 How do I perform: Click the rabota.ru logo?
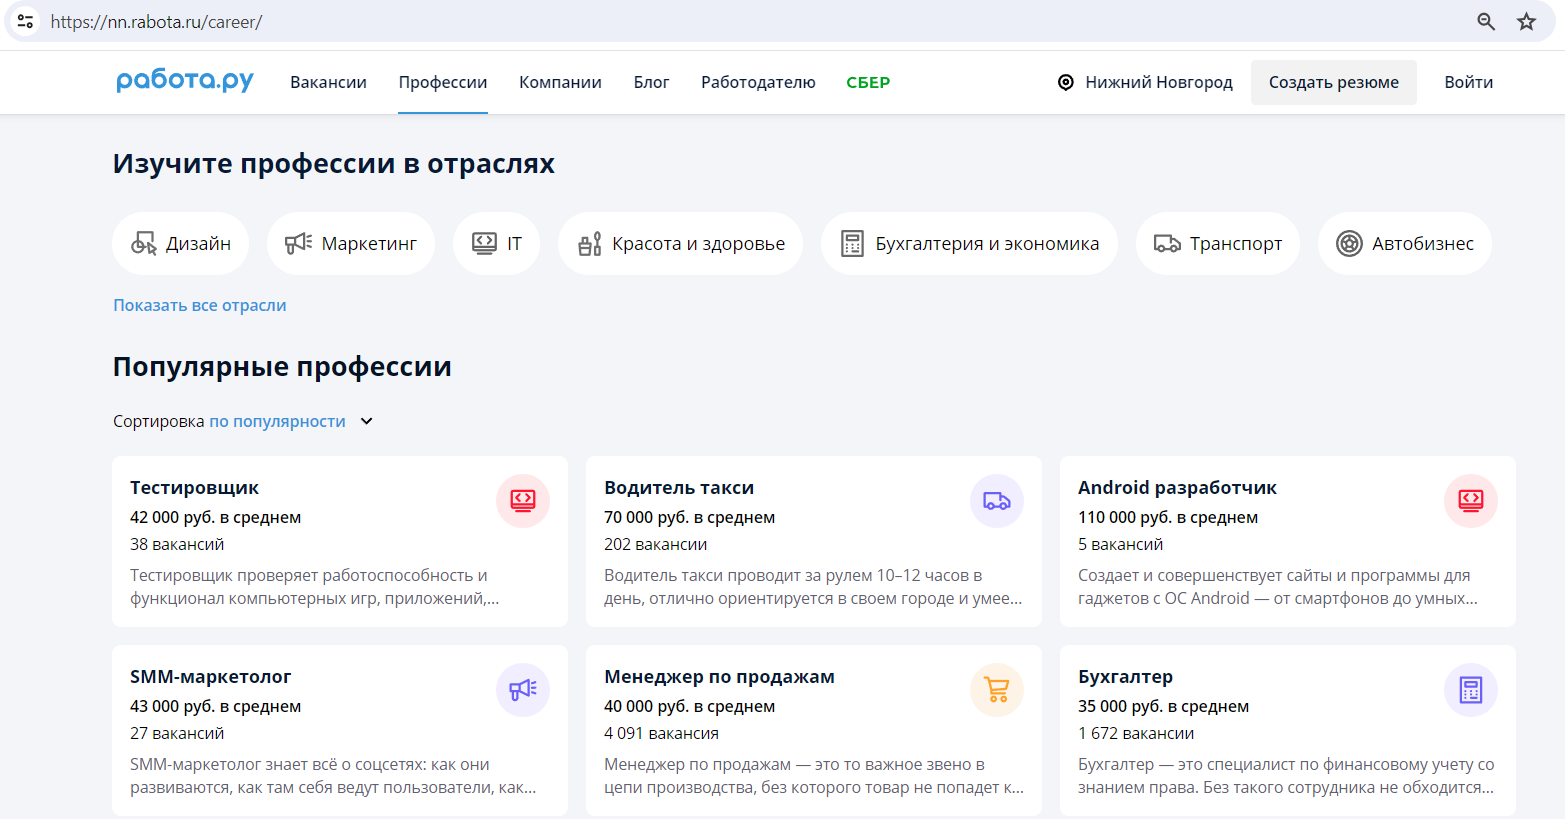pyautogui.click(x=185, y=81)
